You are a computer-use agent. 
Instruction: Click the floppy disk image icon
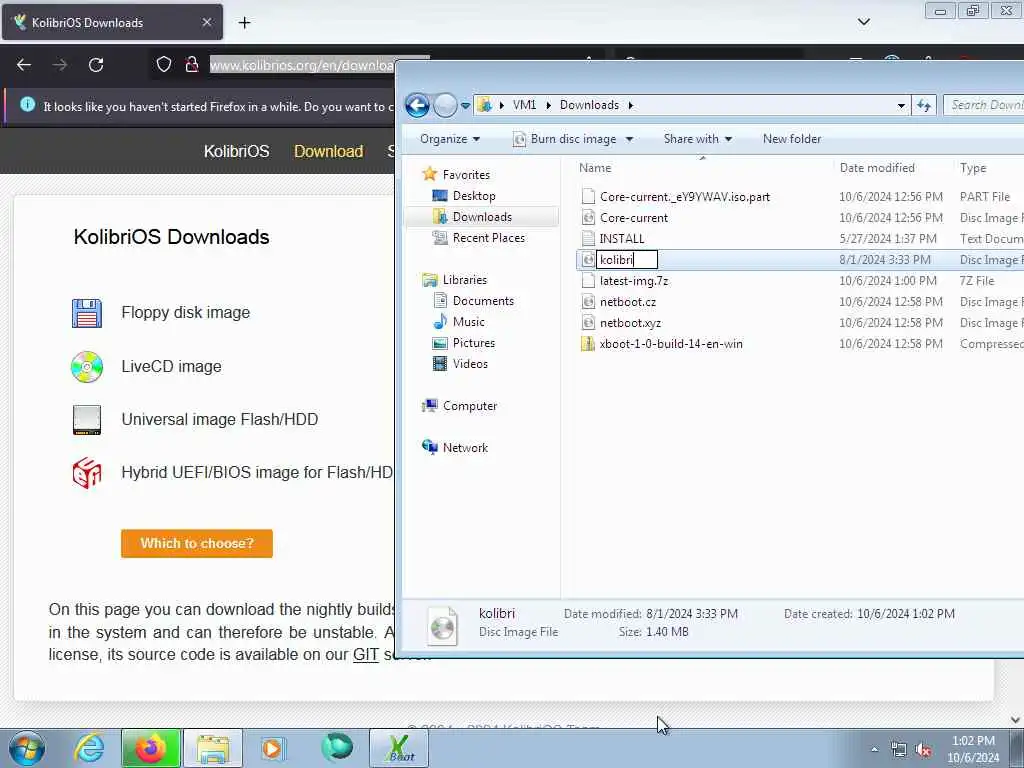click(x=87, y=313)
